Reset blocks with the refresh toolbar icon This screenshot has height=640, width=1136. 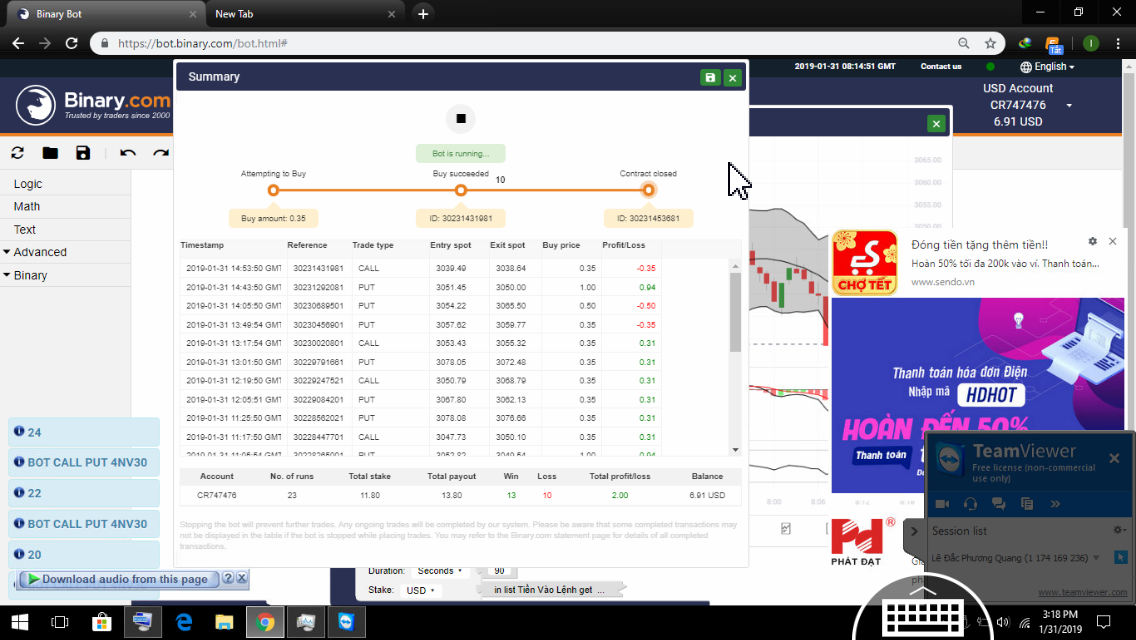click(x=17, y=153)
